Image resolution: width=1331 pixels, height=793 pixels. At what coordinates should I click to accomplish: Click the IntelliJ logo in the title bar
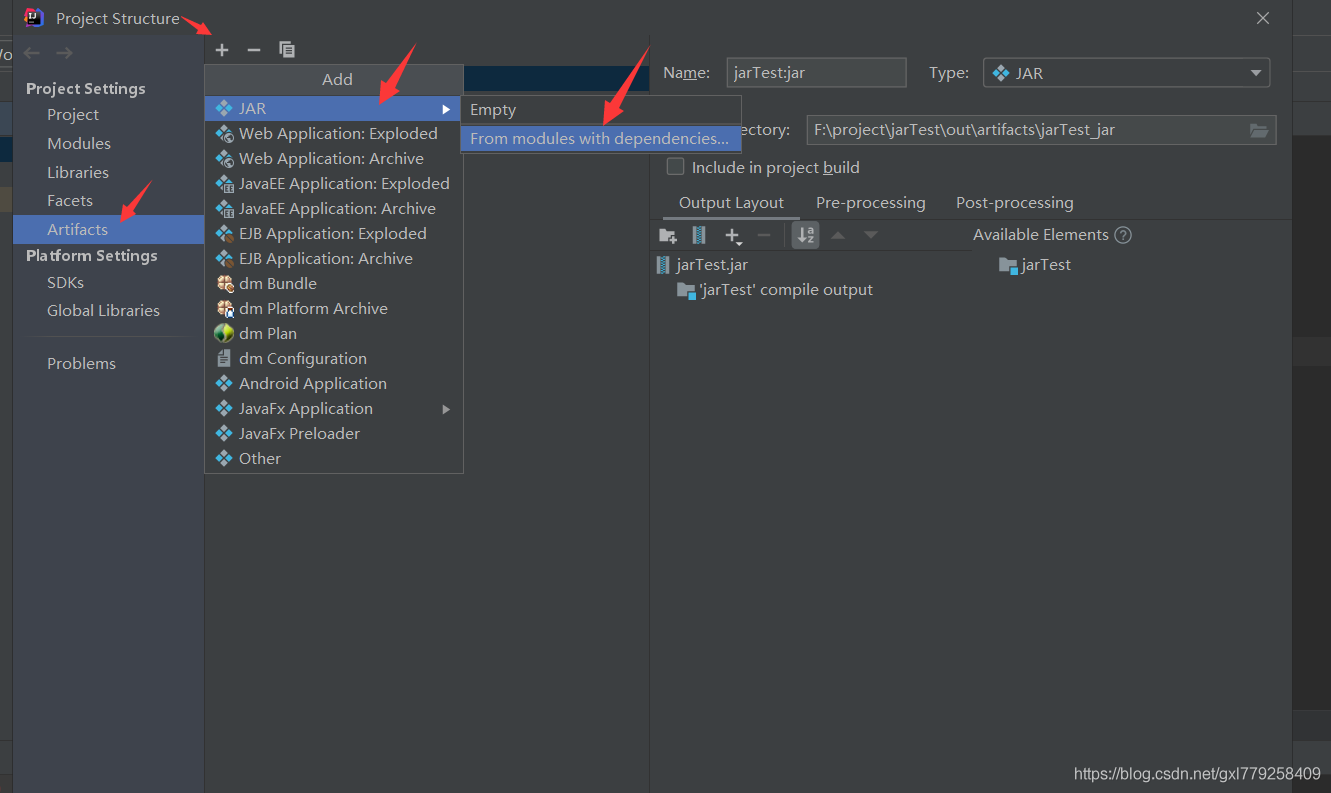pos(34,17)
